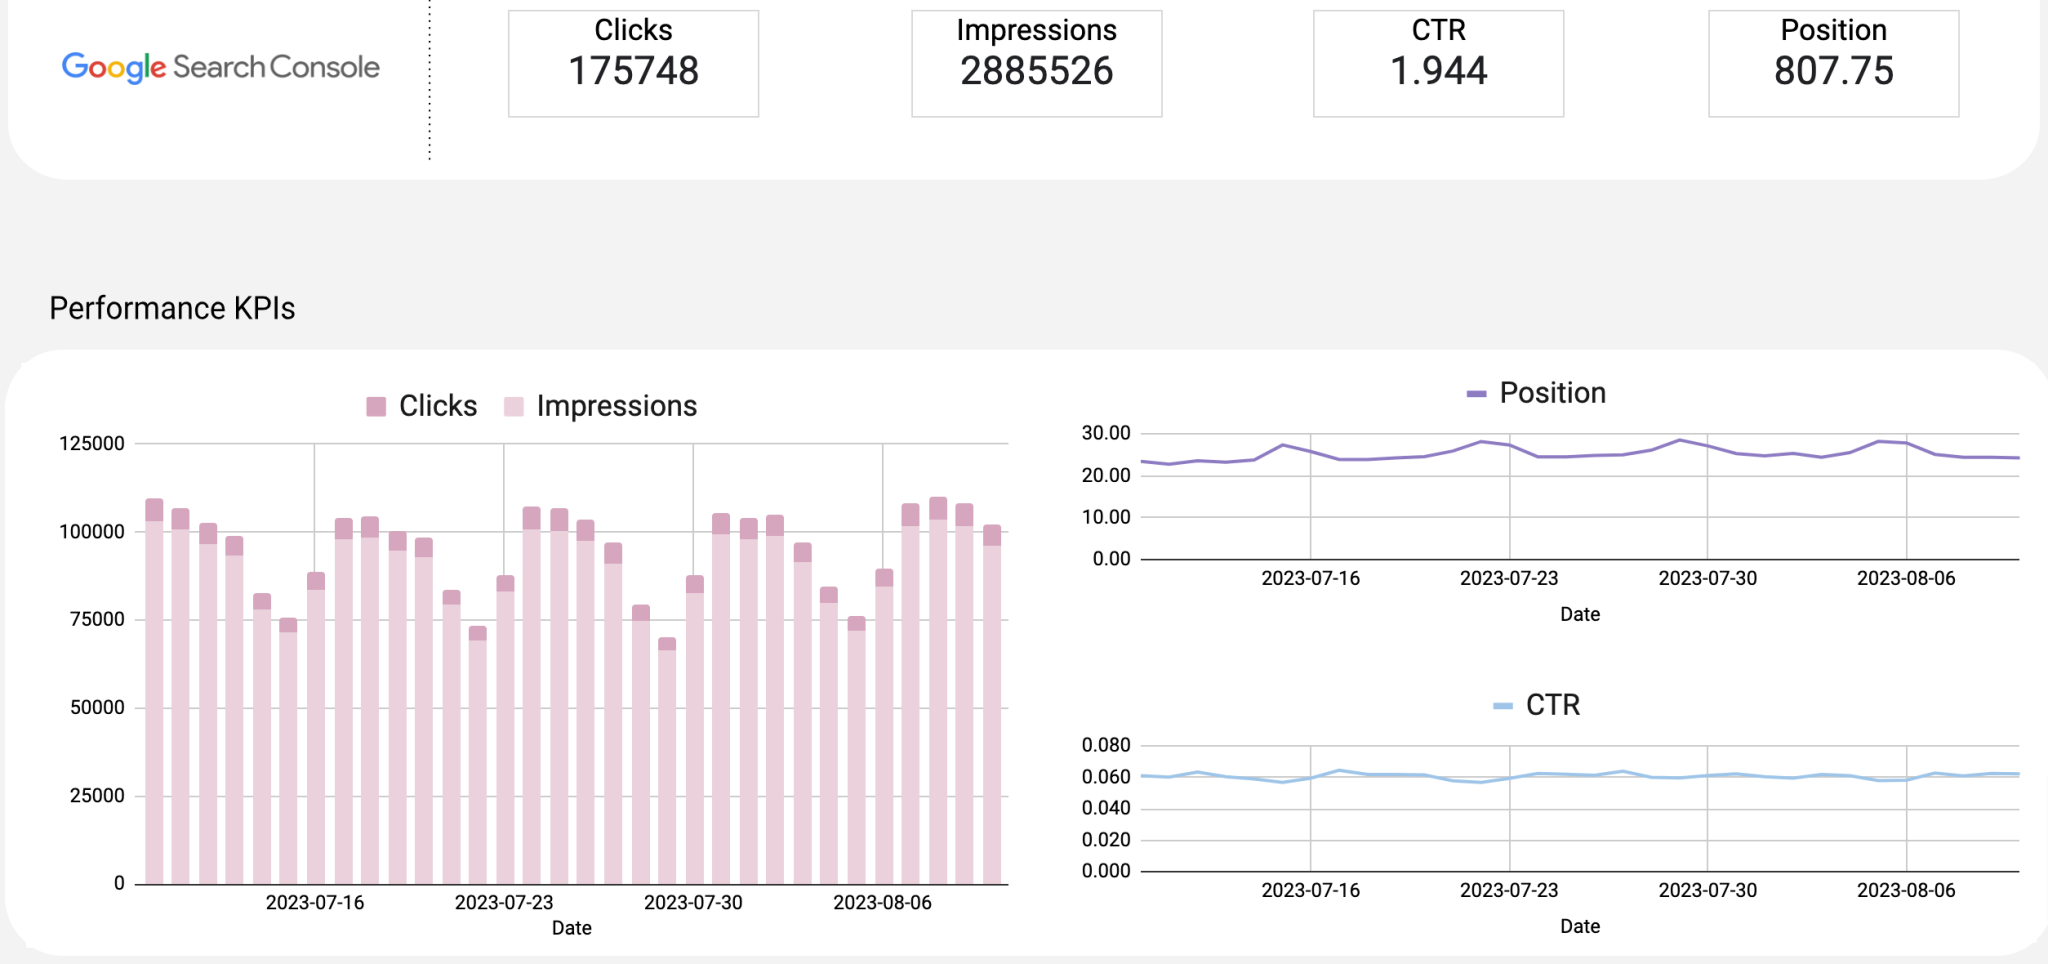This screenshot has height=964, width=2048.
Task: Select the Clicks legend swatch icon
Action: pyautogui.click(x=375, y=405)
